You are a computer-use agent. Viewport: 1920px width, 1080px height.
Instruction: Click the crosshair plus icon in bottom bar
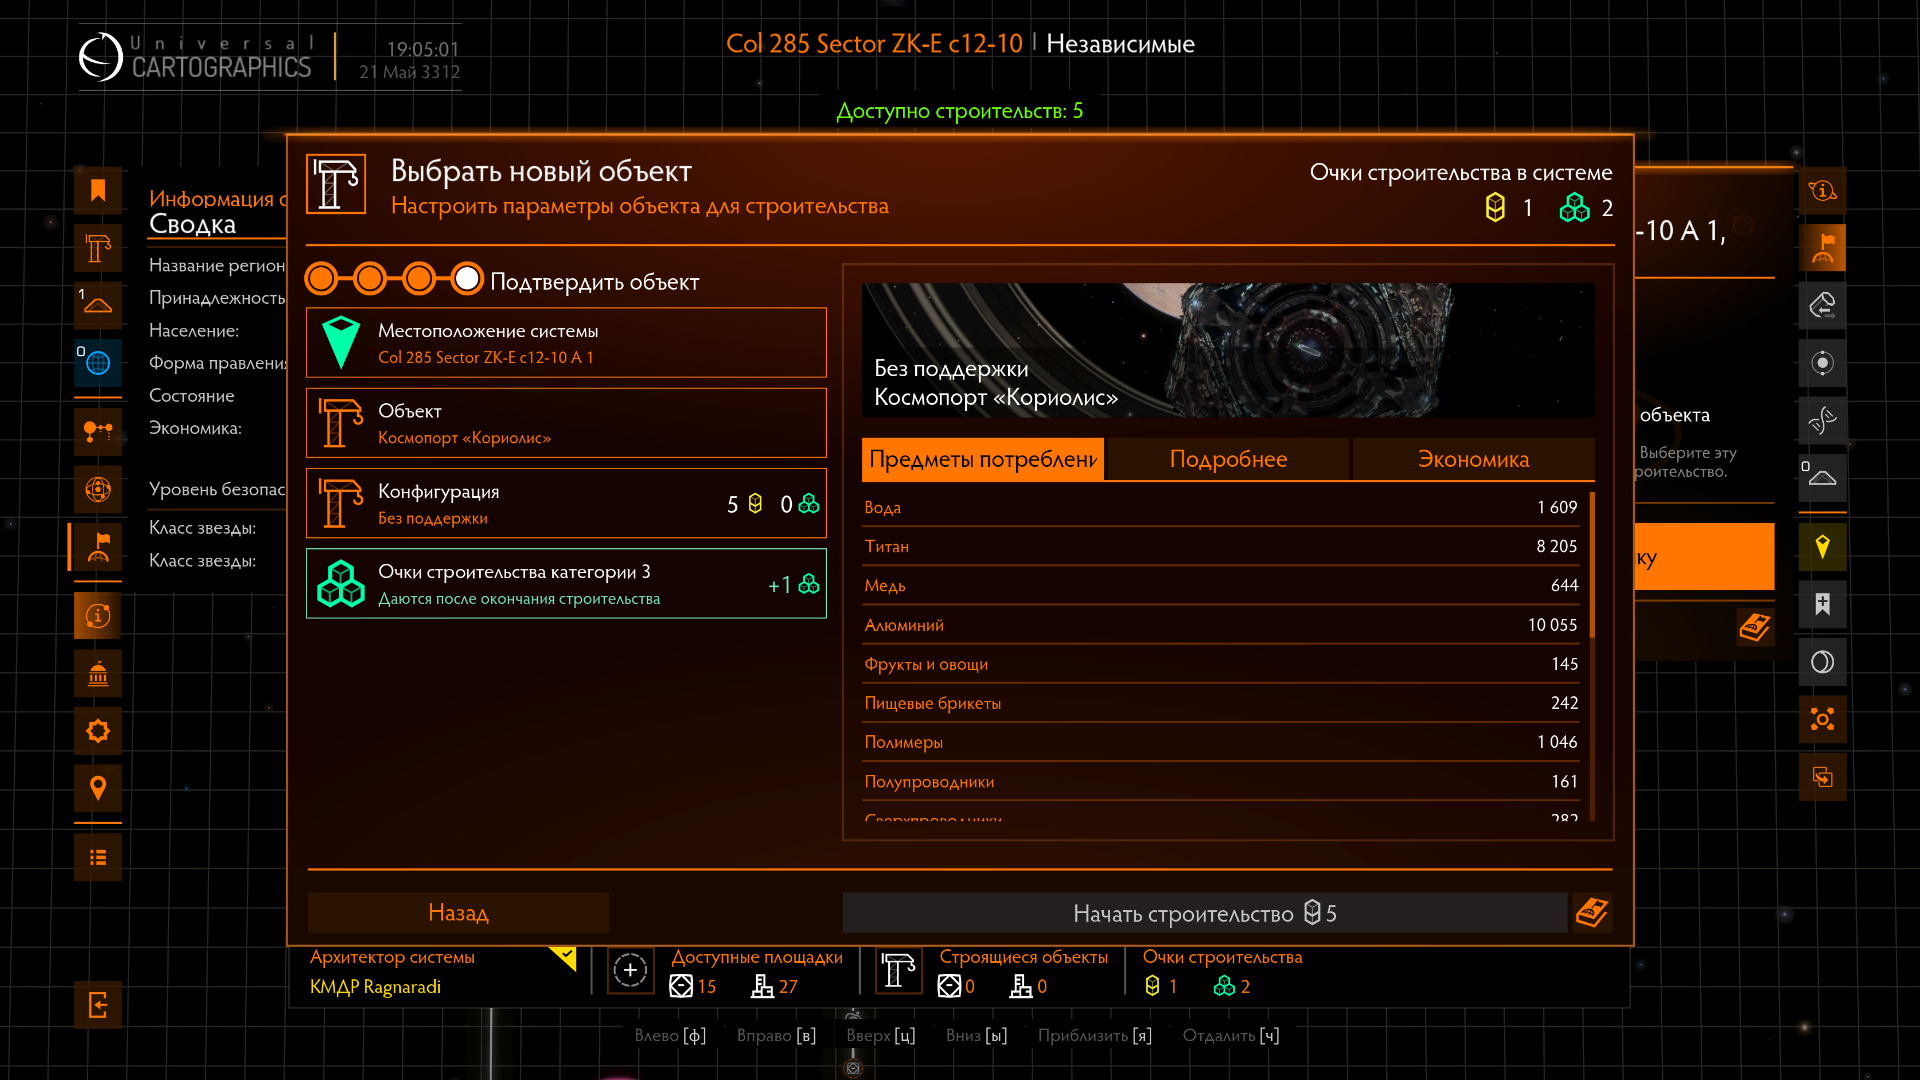[630, 970]
